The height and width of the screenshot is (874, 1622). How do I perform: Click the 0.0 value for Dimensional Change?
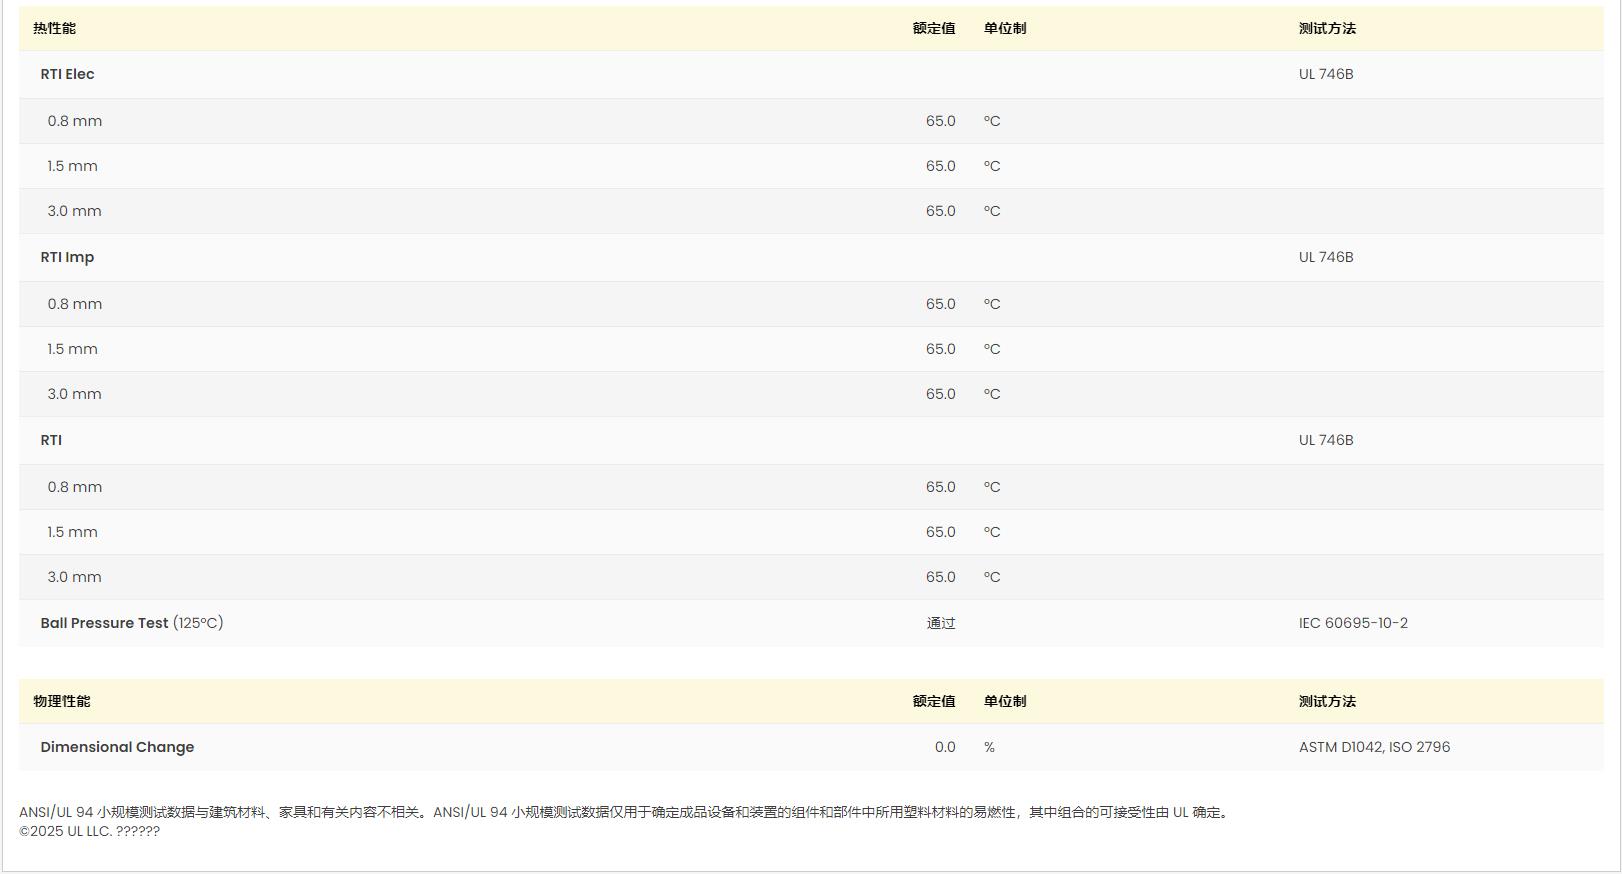[x=944, y=747]
